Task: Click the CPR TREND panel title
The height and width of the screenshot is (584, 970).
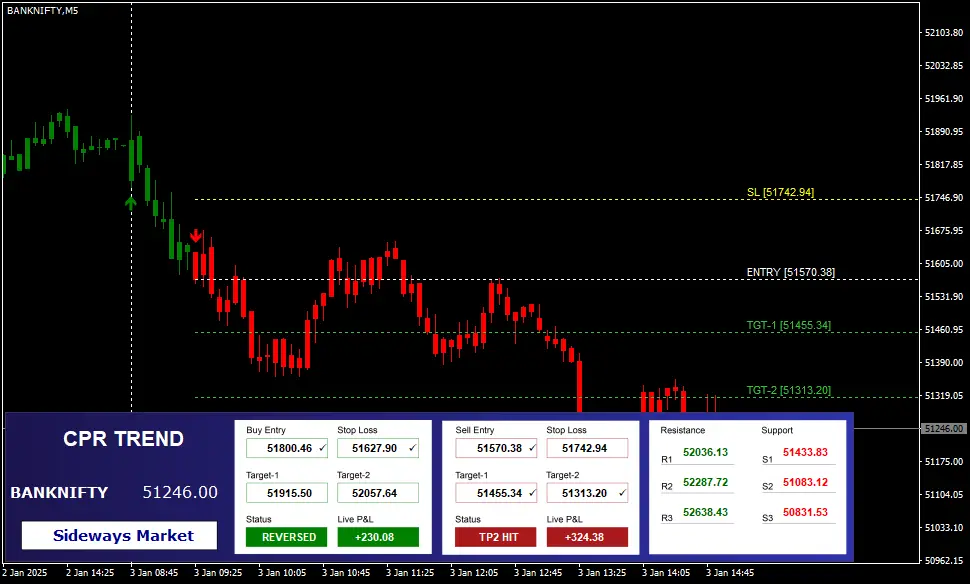Action: (x=123, y=439)
